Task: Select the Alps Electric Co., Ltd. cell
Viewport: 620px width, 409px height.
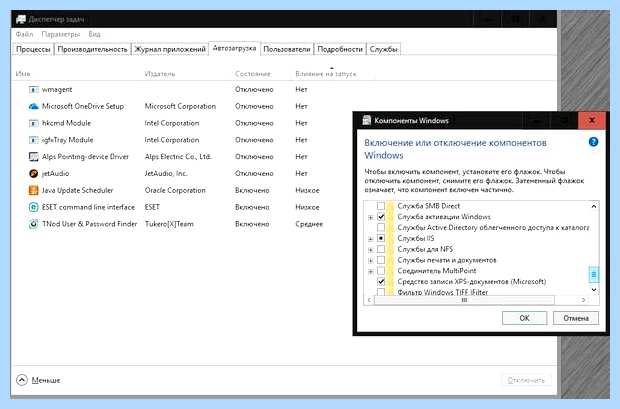Action: tap(178, 157)
